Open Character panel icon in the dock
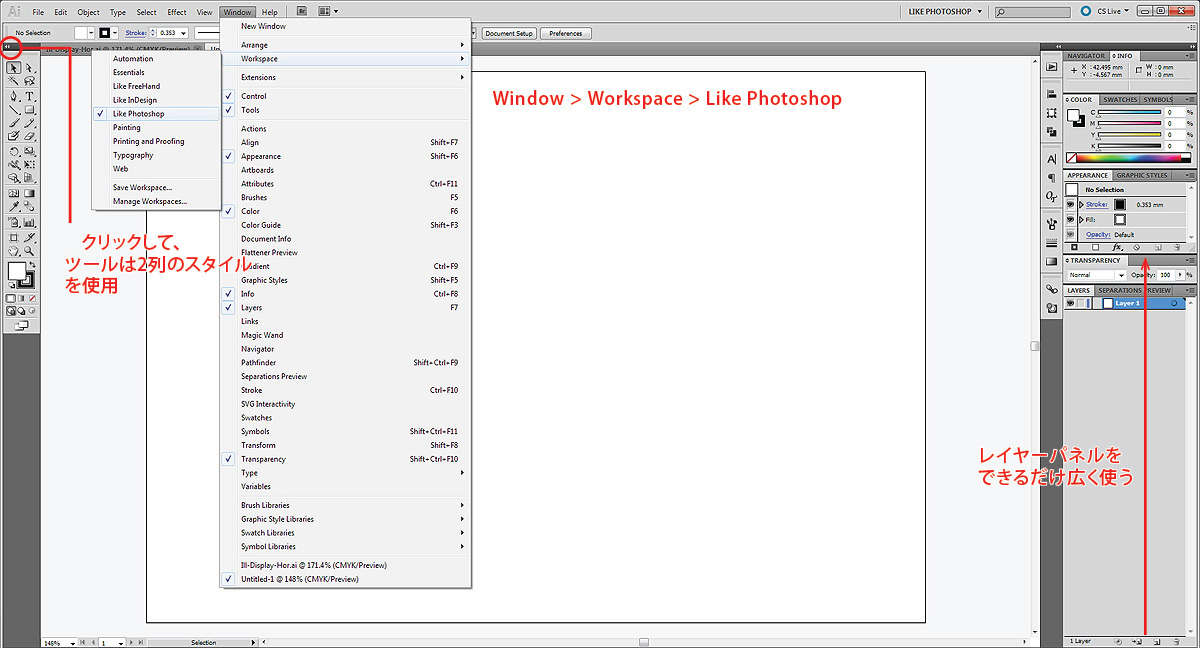1200x648 pixels. tap(1052, 159)
